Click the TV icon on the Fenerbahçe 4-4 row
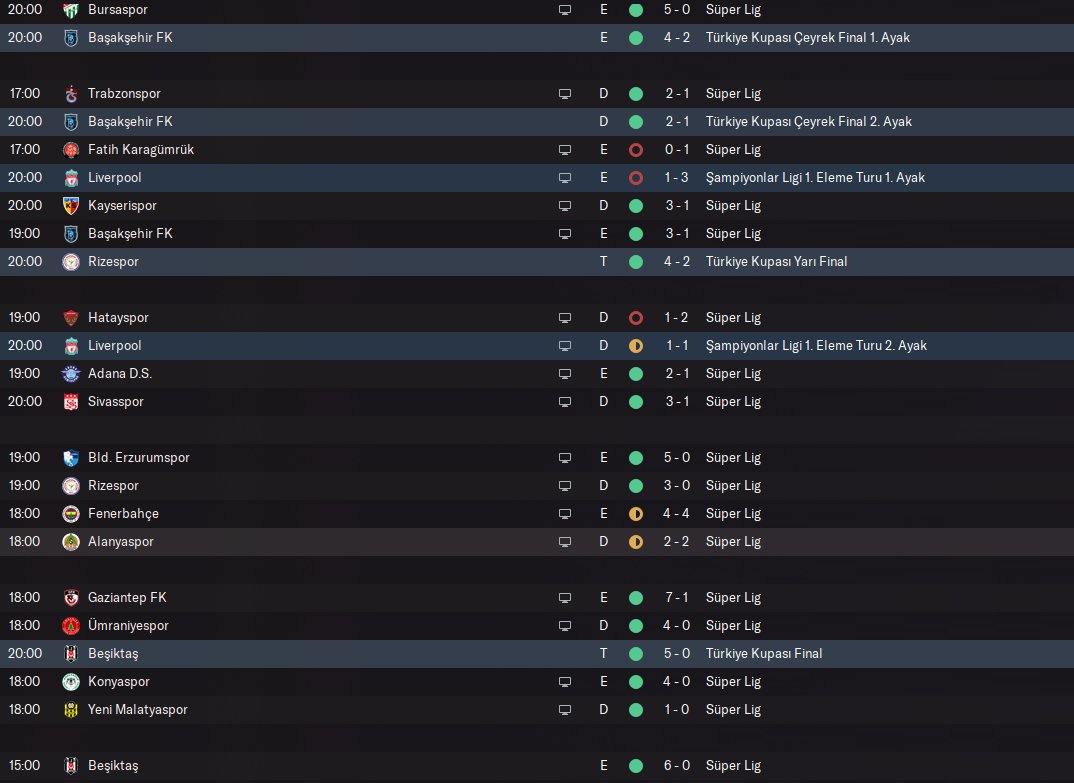 coord(565,514)
